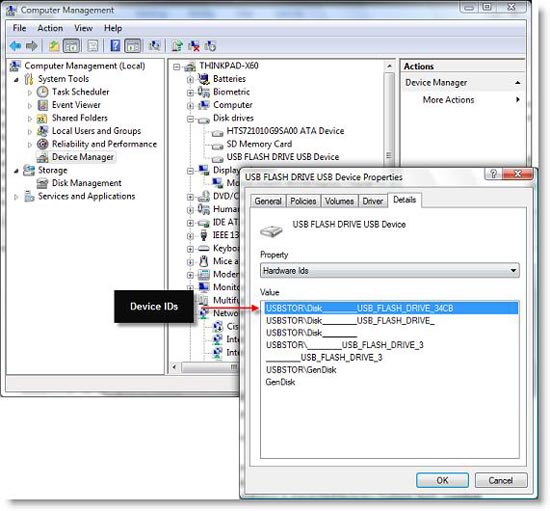The height and width of the screenshot is (511, 550).
Task: Collapse the Device Manager actions section
Action: point(518,83)
